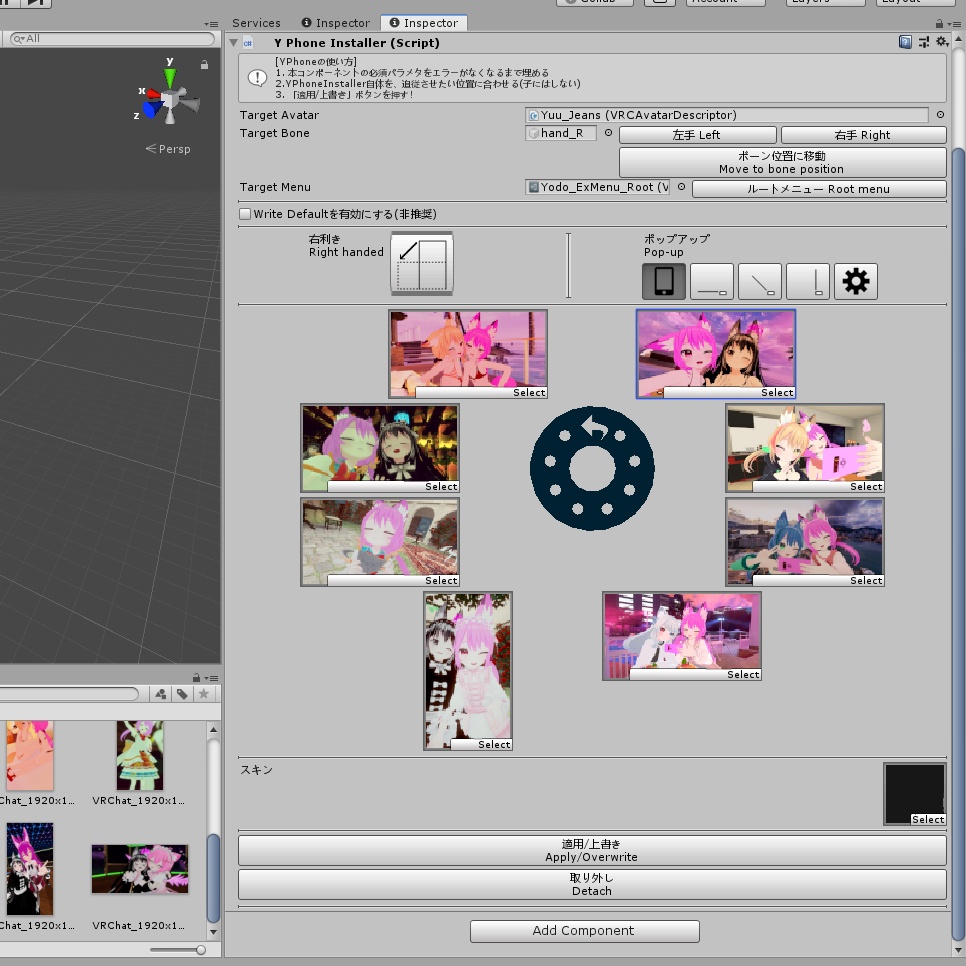Switch to the first, inactive Inspector tab

click(336, 23)
